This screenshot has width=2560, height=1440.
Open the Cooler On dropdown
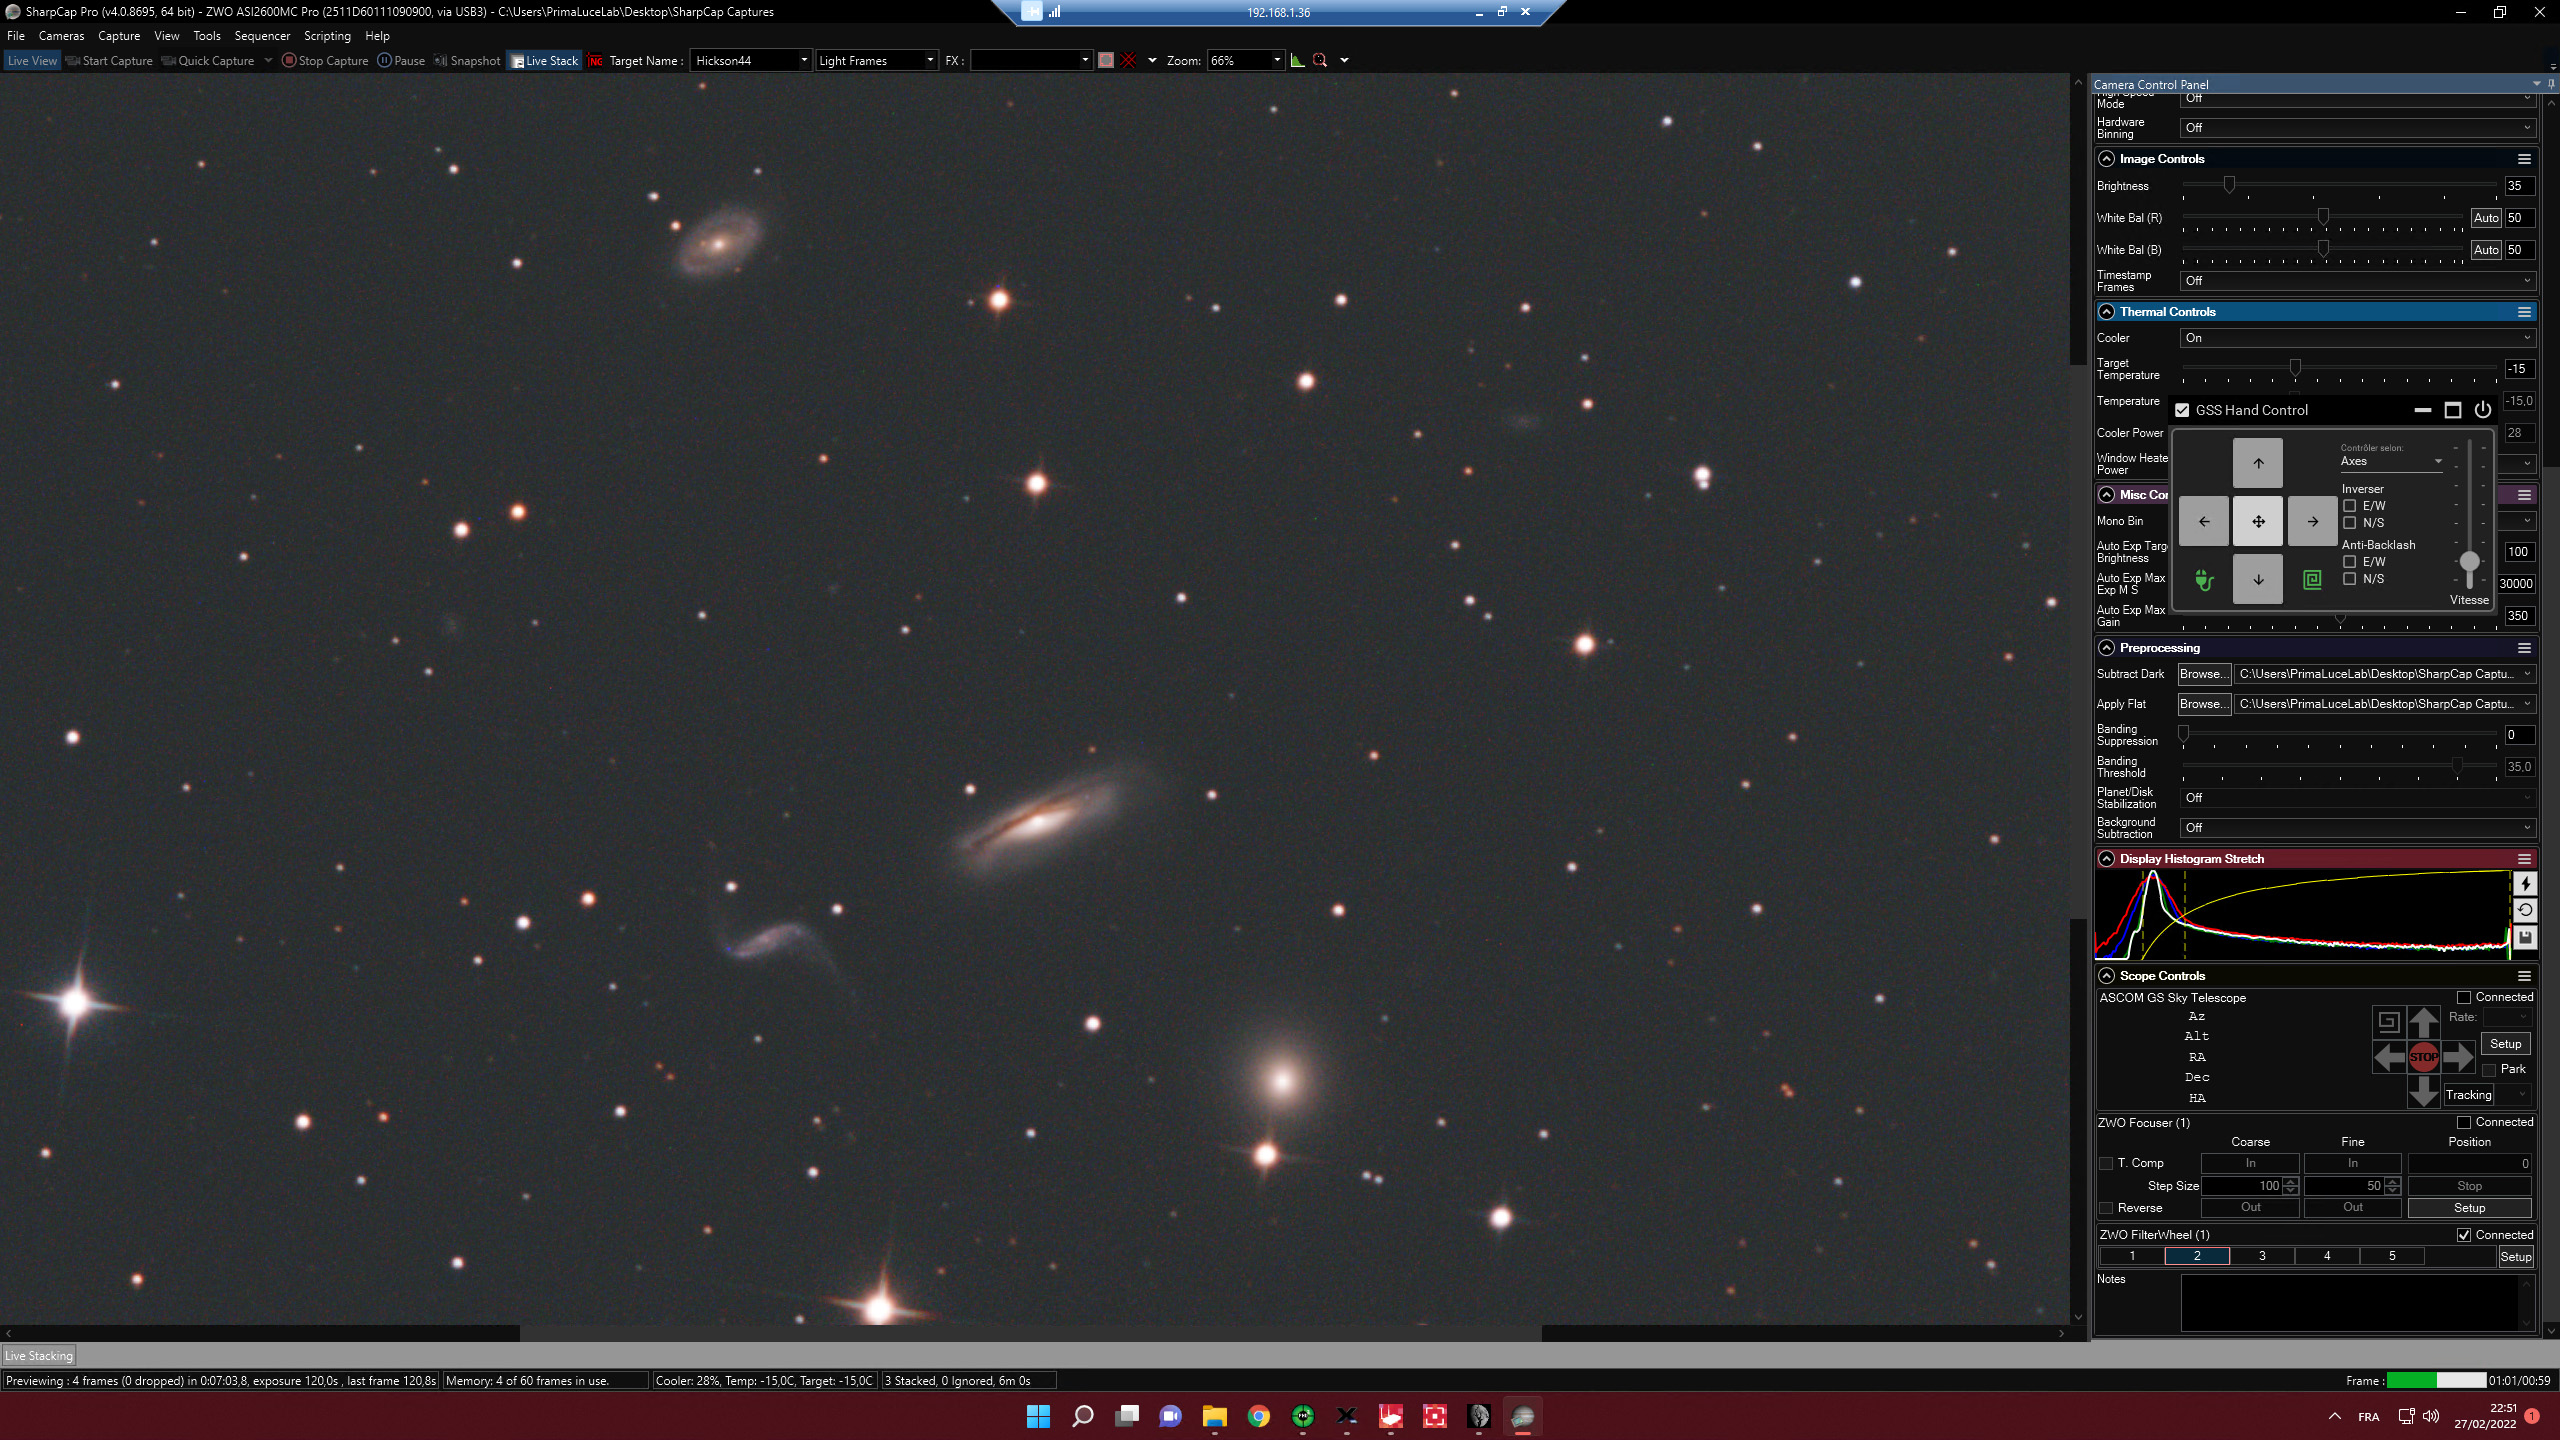click(2357, 338)
